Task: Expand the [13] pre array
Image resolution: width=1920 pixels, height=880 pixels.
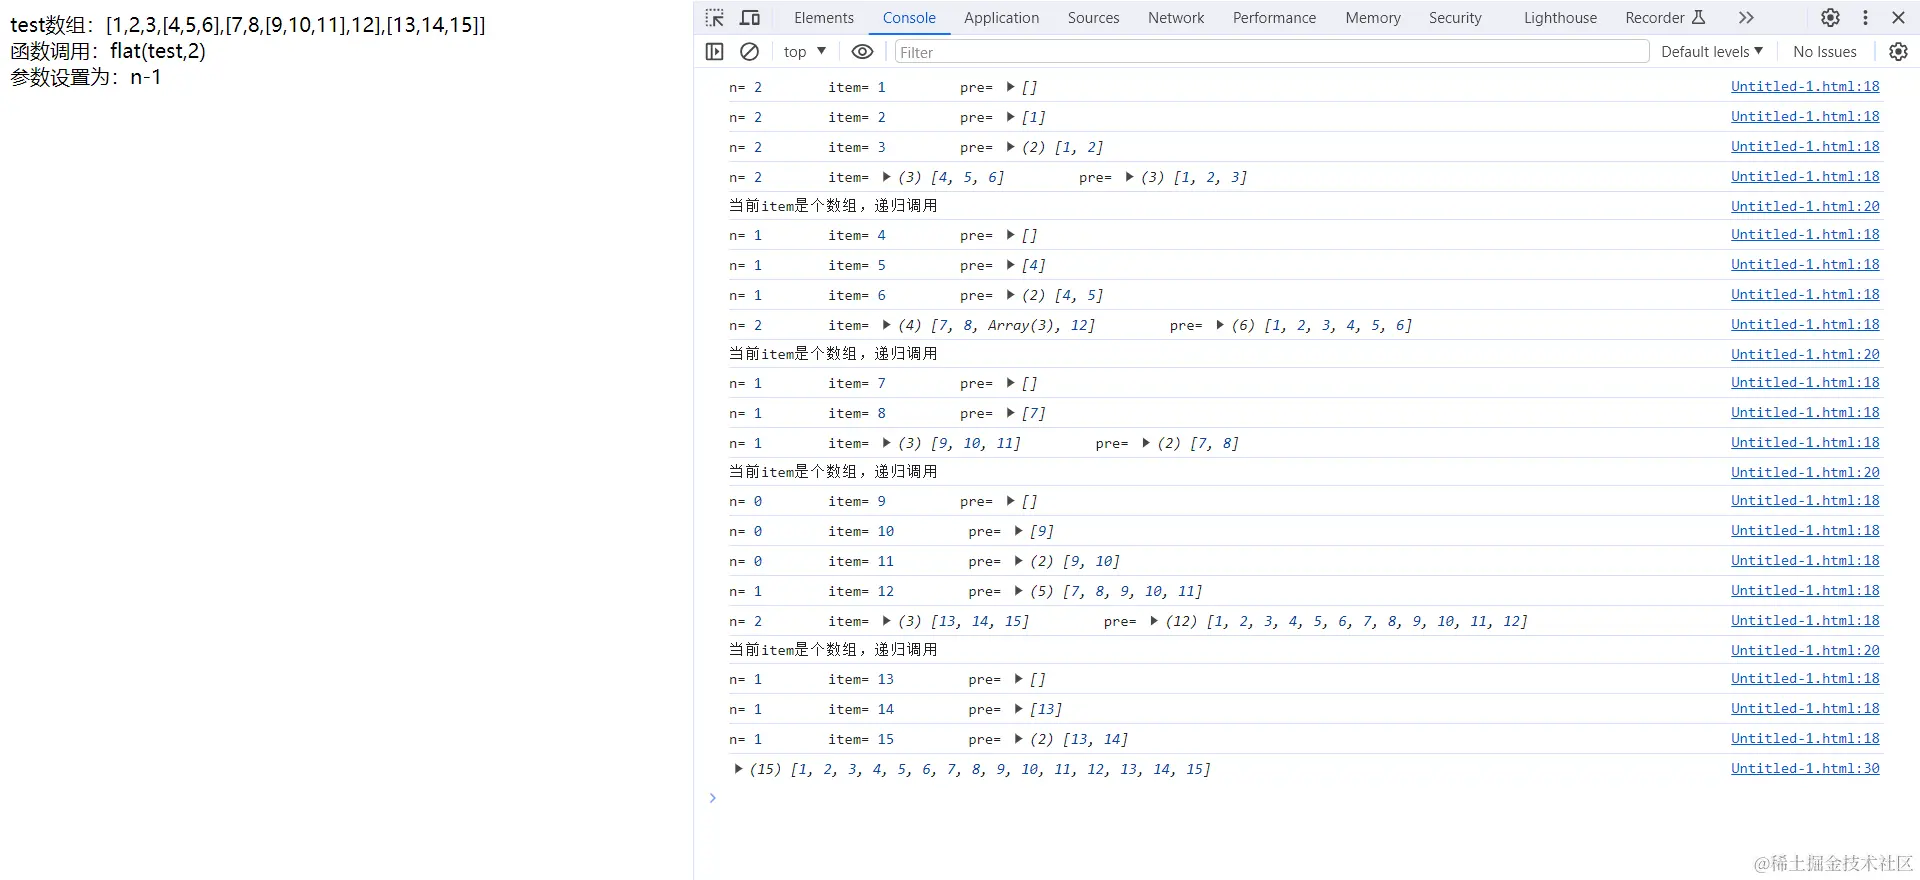Action: 1019,709
